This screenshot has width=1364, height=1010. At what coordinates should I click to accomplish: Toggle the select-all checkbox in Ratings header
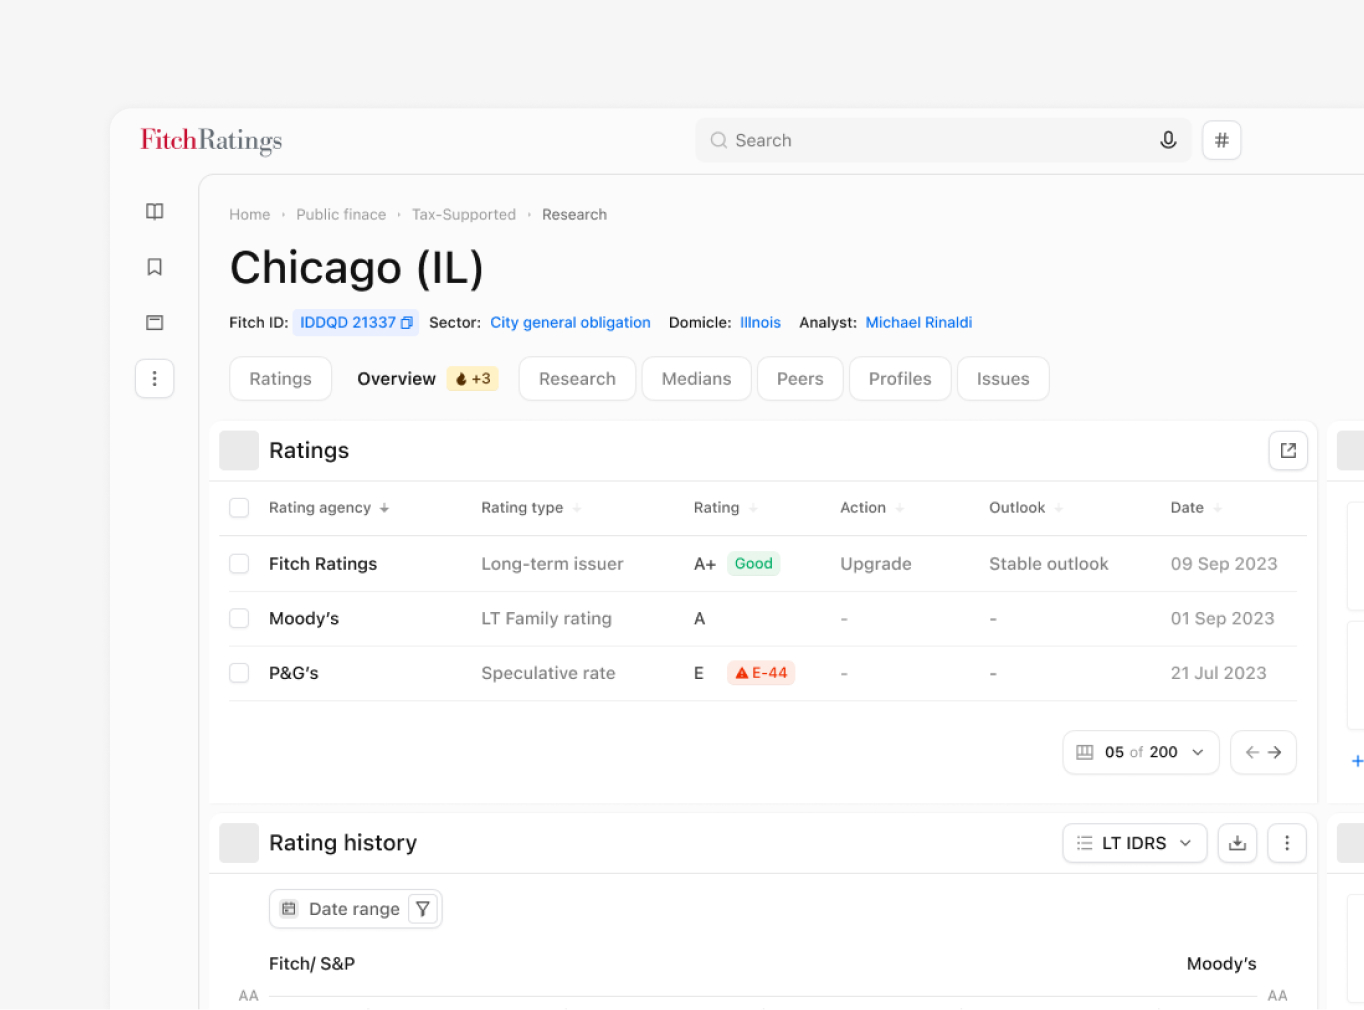[x=239, y=508]
